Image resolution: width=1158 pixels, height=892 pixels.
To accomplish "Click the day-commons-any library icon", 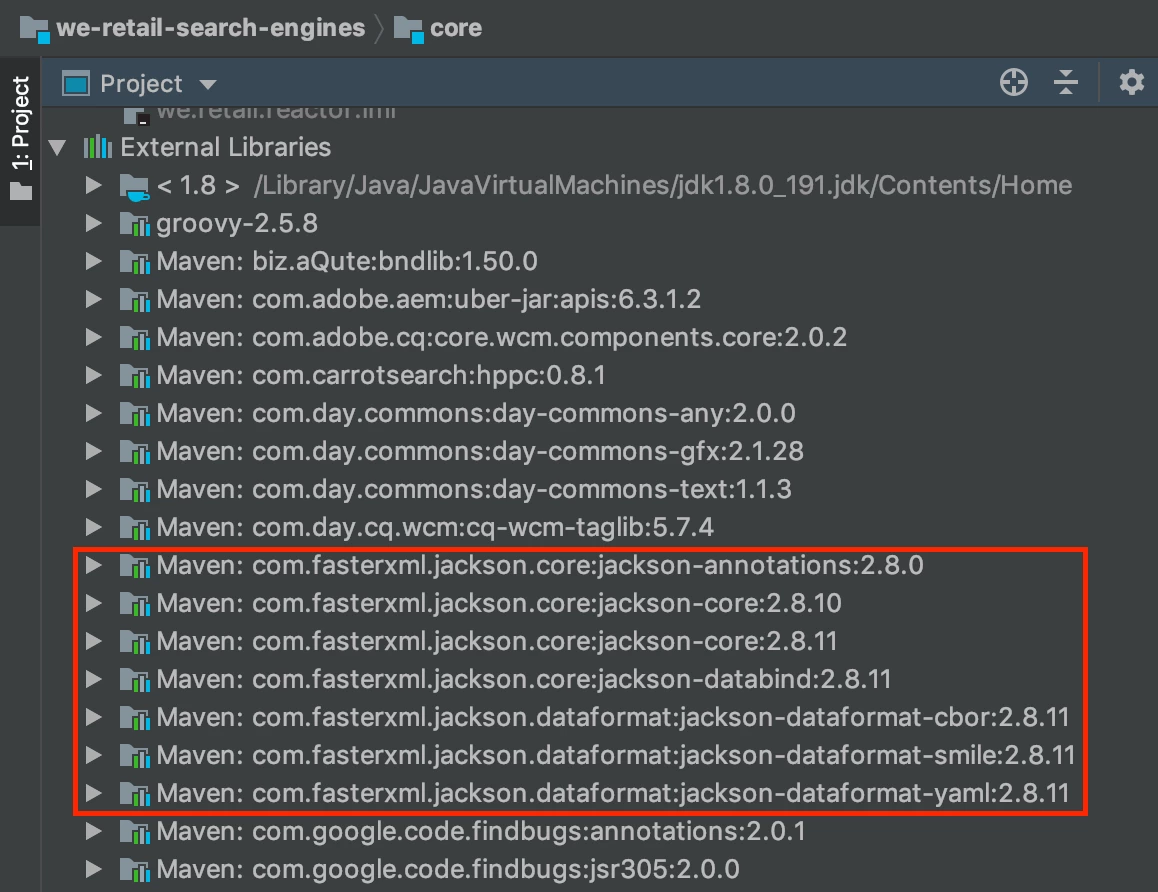I will pyautogui.click(x=134, y=414).
